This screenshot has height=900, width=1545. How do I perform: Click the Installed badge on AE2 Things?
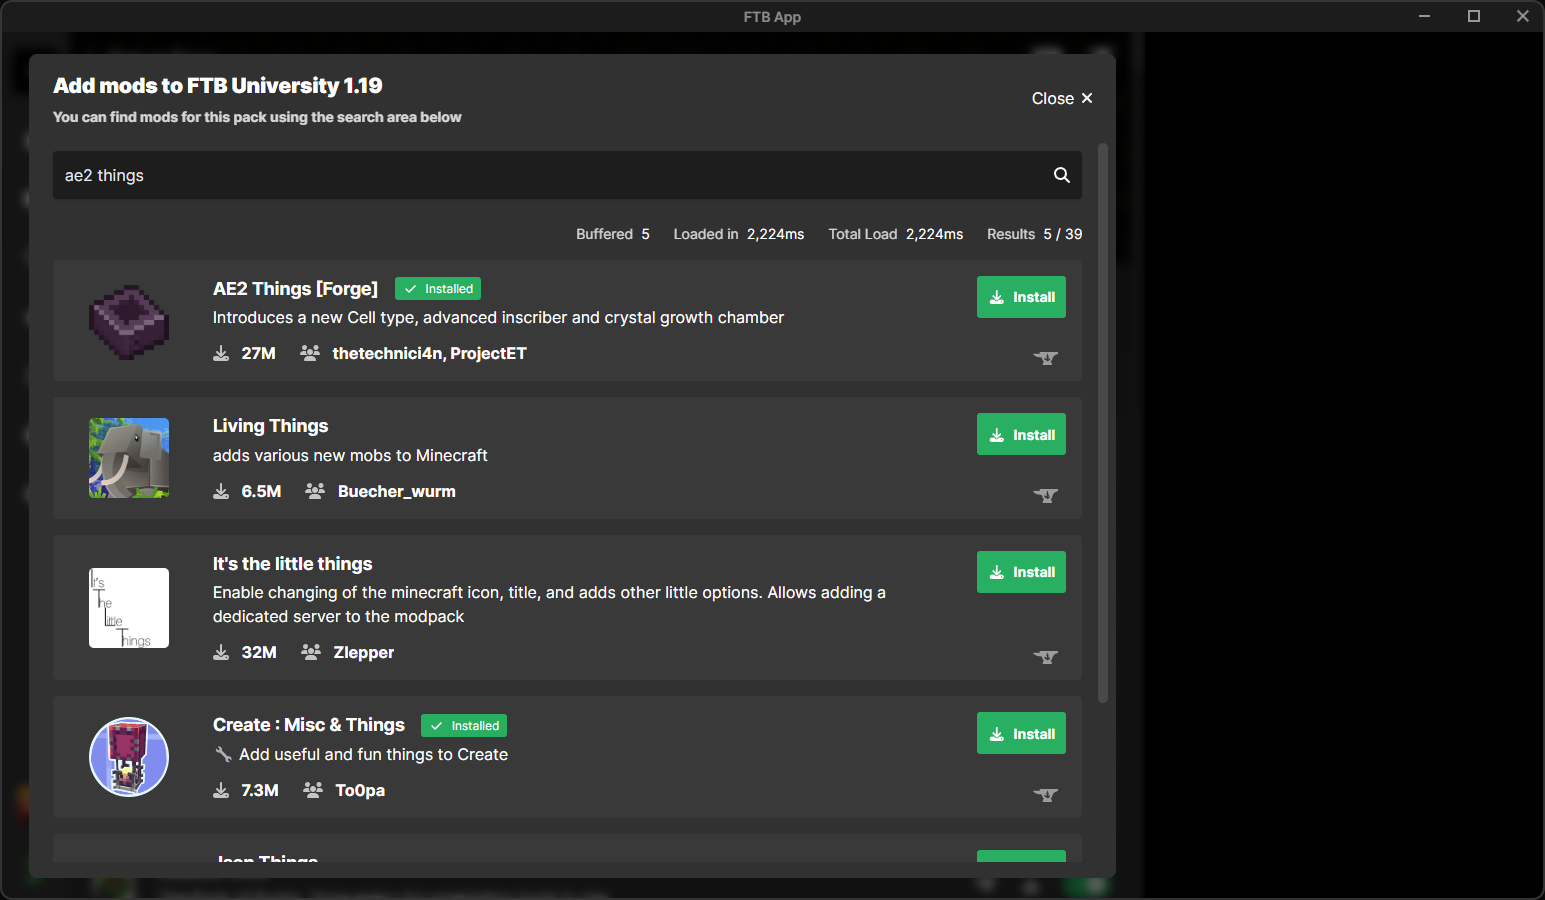pos(438,289)
